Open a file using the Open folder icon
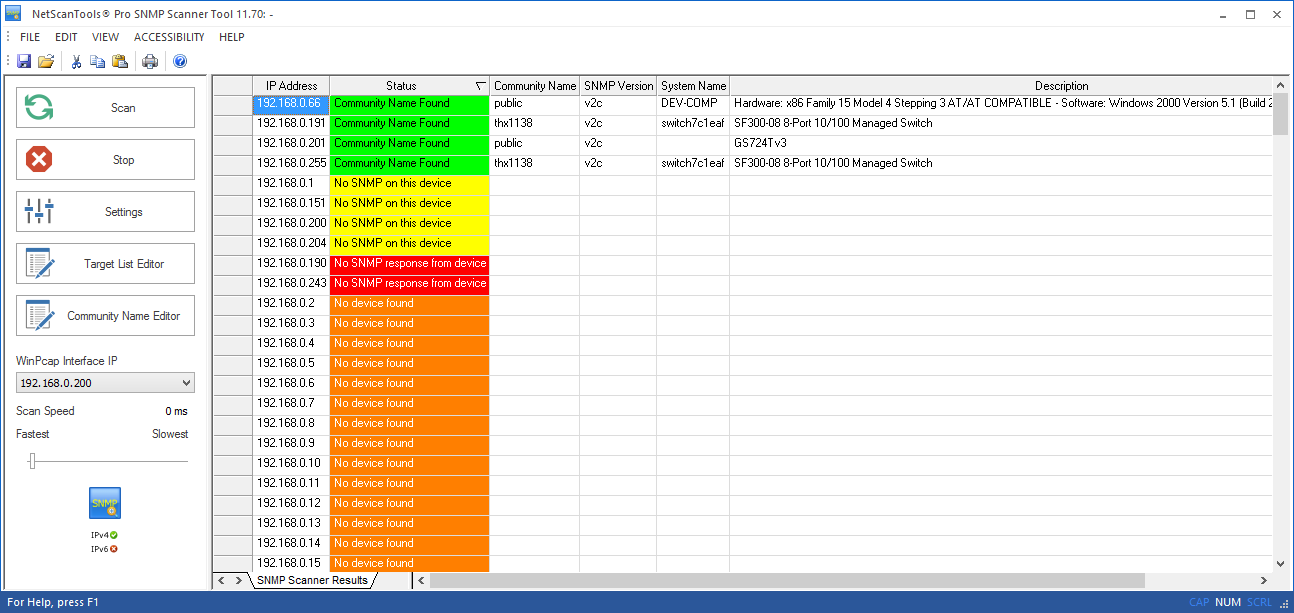This screenshot has height=613, width=1294. tap(46, 61)
